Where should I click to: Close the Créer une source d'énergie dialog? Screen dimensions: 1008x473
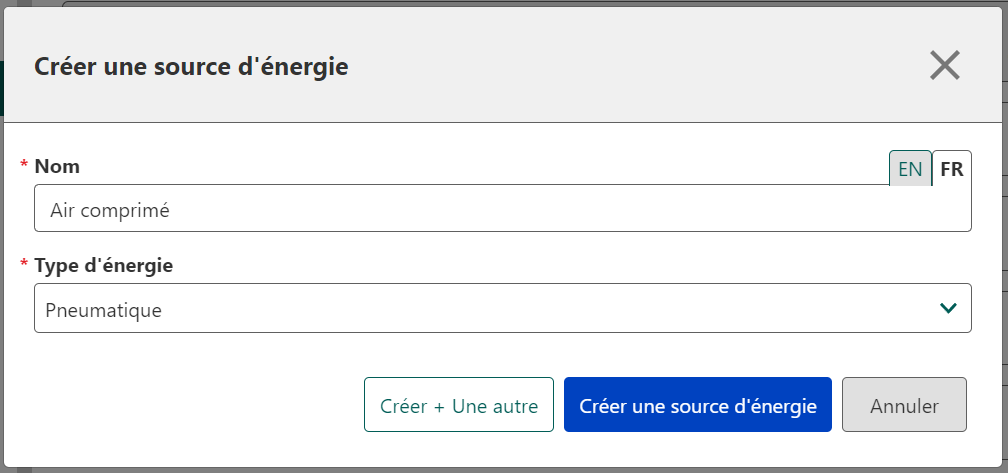click(944, 66)
